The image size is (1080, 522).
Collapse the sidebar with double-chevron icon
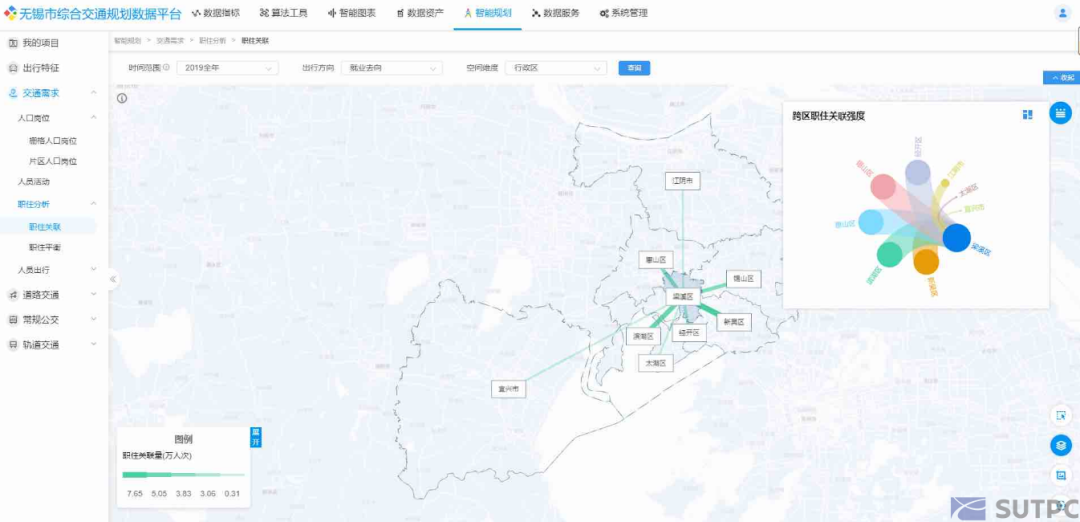(113, 279)
